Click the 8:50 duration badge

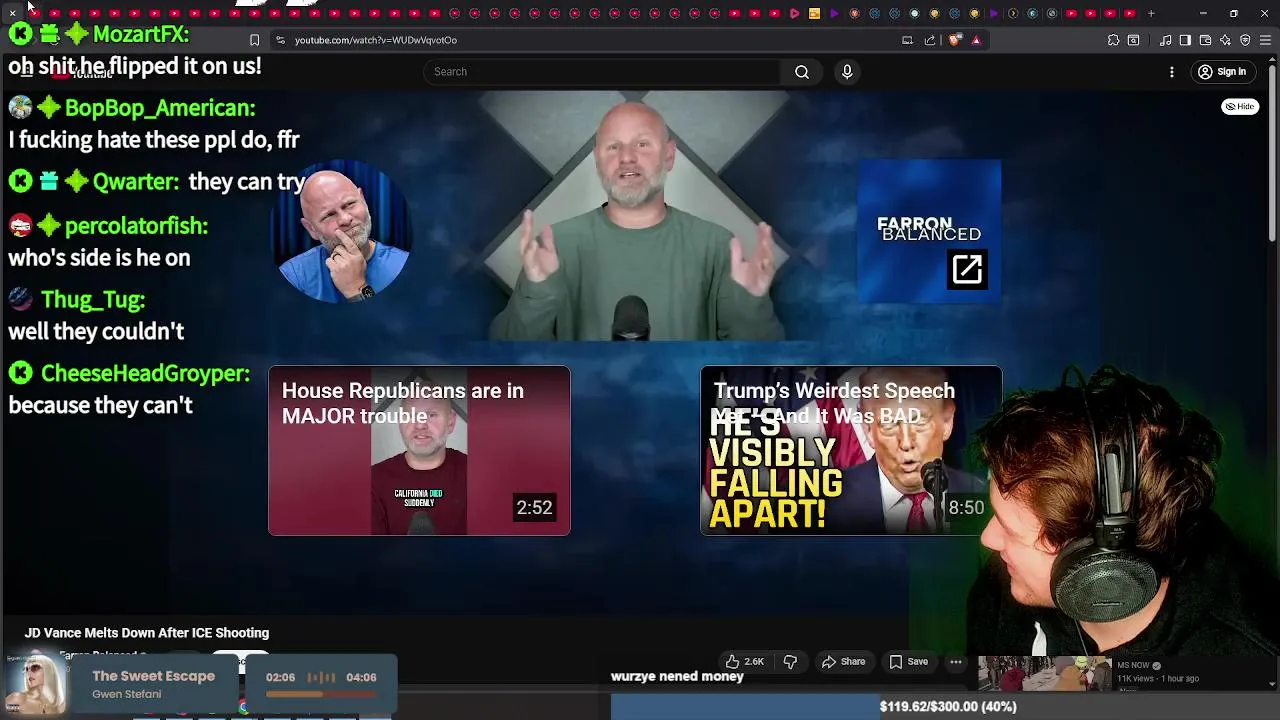pos(966,508)
